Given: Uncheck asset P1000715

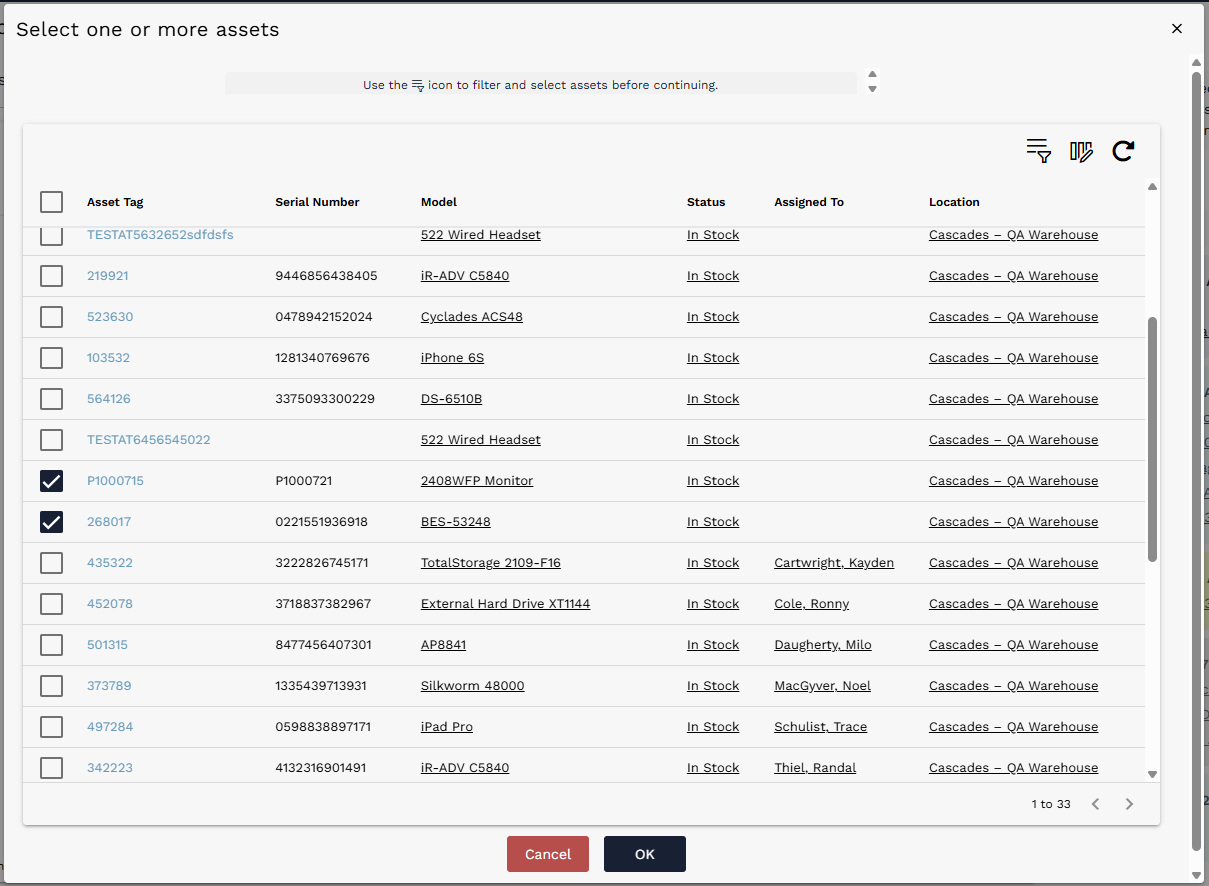Looking at the screenshot, I should click(x=51, y=481).
